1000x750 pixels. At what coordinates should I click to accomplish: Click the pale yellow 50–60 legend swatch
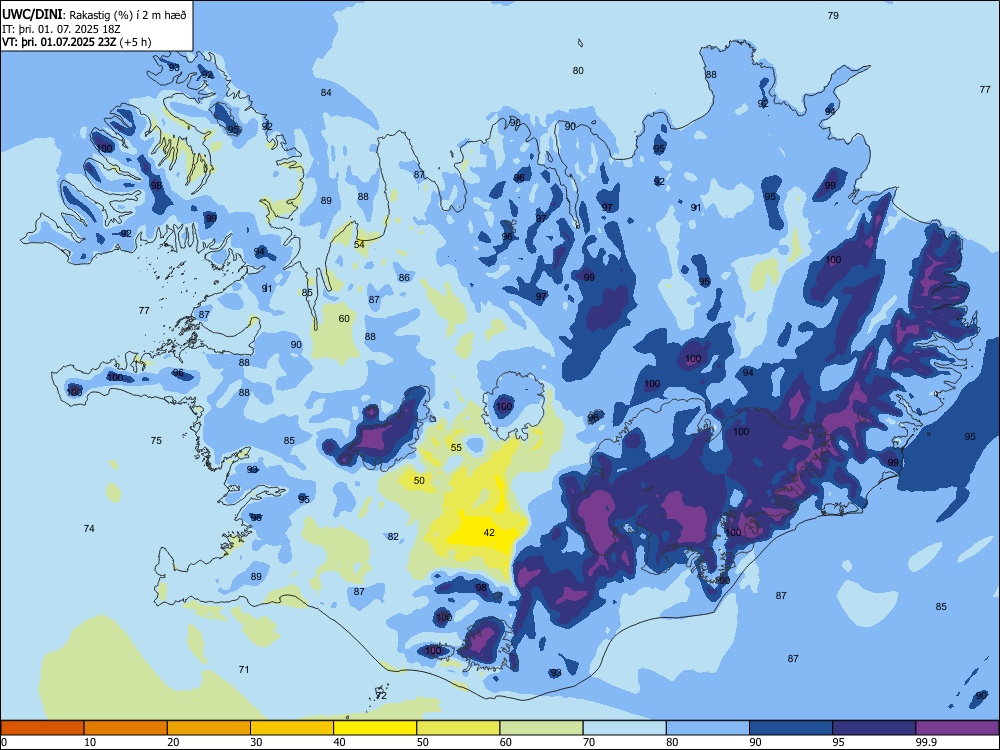(x=458, y=728)
